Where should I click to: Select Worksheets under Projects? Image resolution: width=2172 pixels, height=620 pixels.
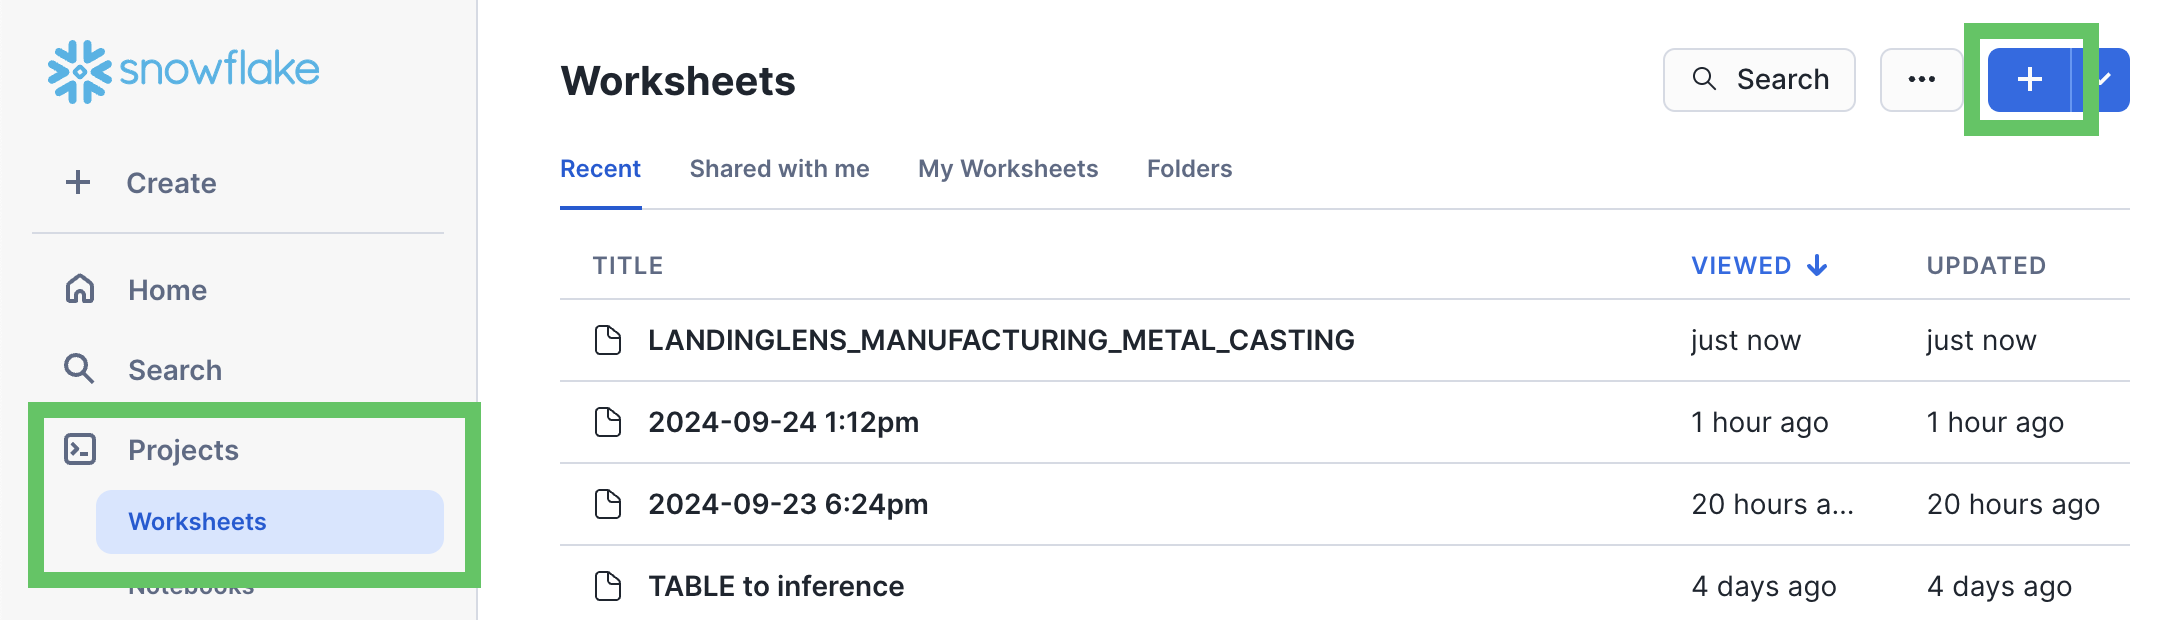(198, 522)
